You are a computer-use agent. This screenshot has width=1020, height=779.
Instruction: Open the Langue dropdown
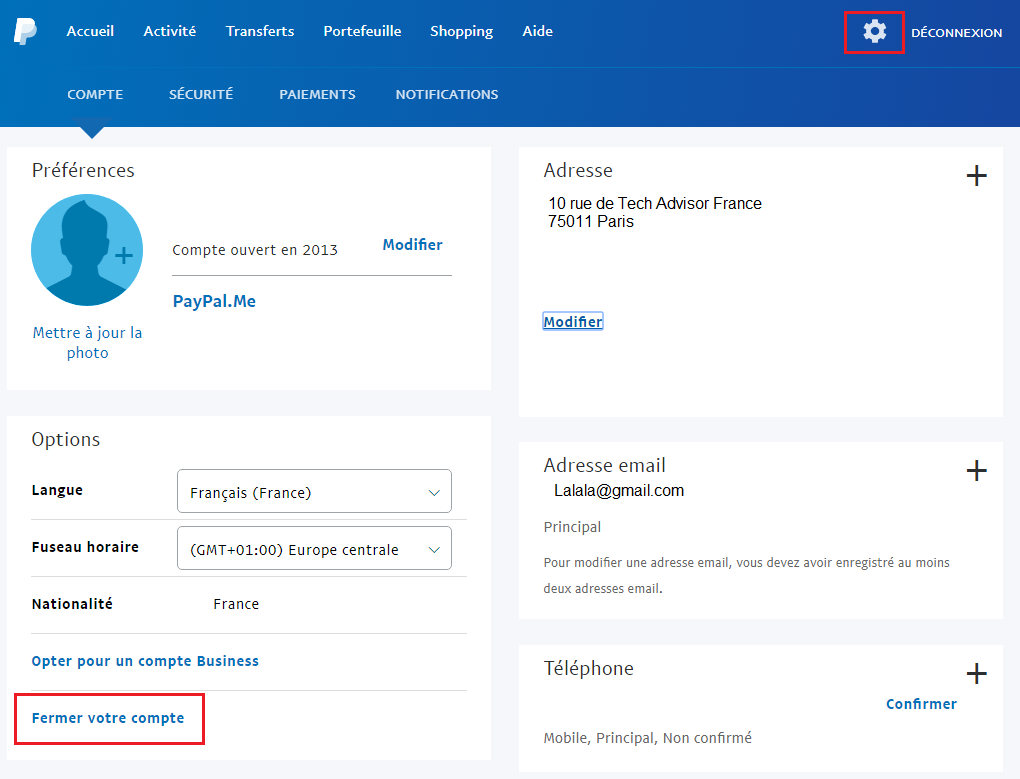pos(313,491)
